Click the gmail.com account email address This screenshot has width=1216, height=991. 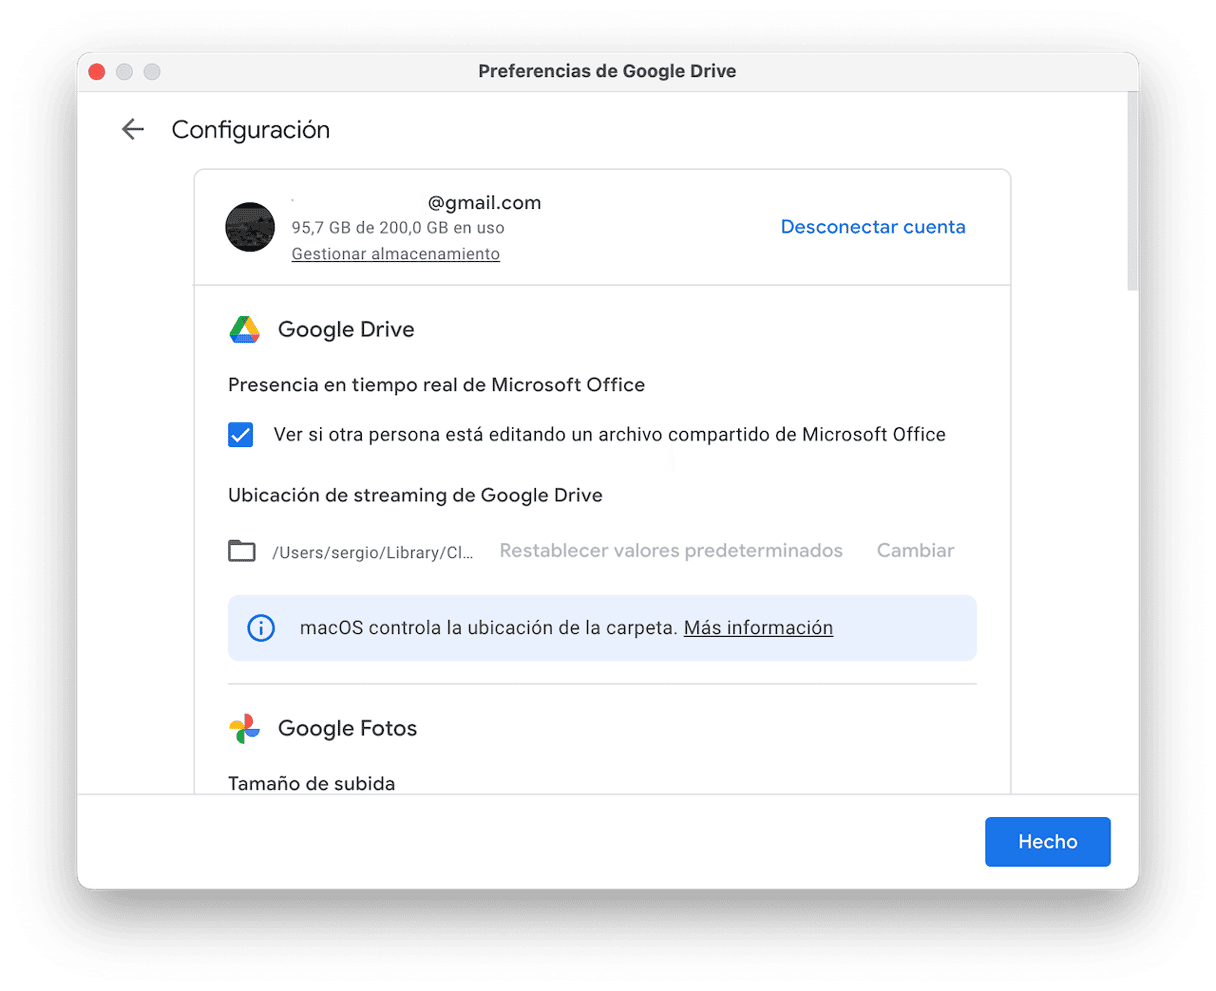pos(484,203)
